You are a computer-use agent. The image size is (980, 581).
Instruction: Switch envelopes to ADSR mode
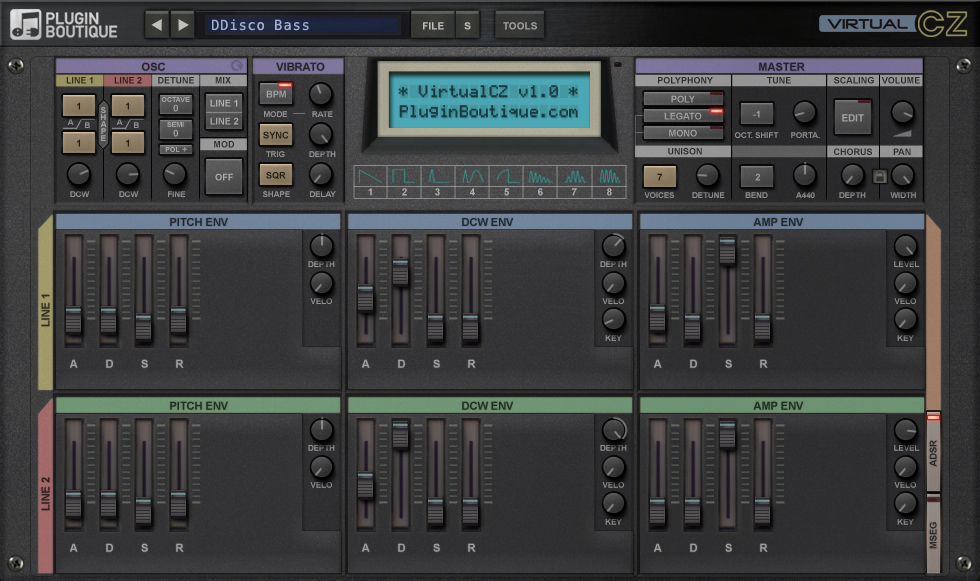click(933, 452)
